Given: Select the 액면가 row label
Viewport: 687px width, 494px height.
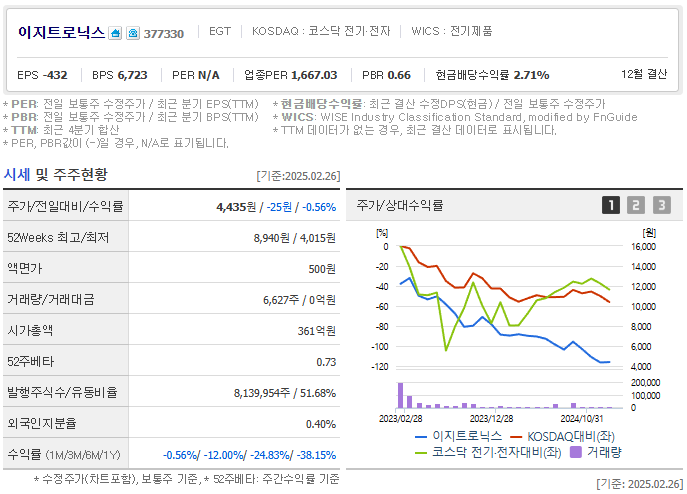Looking at the screenshot, I should (x=25, y=268).
